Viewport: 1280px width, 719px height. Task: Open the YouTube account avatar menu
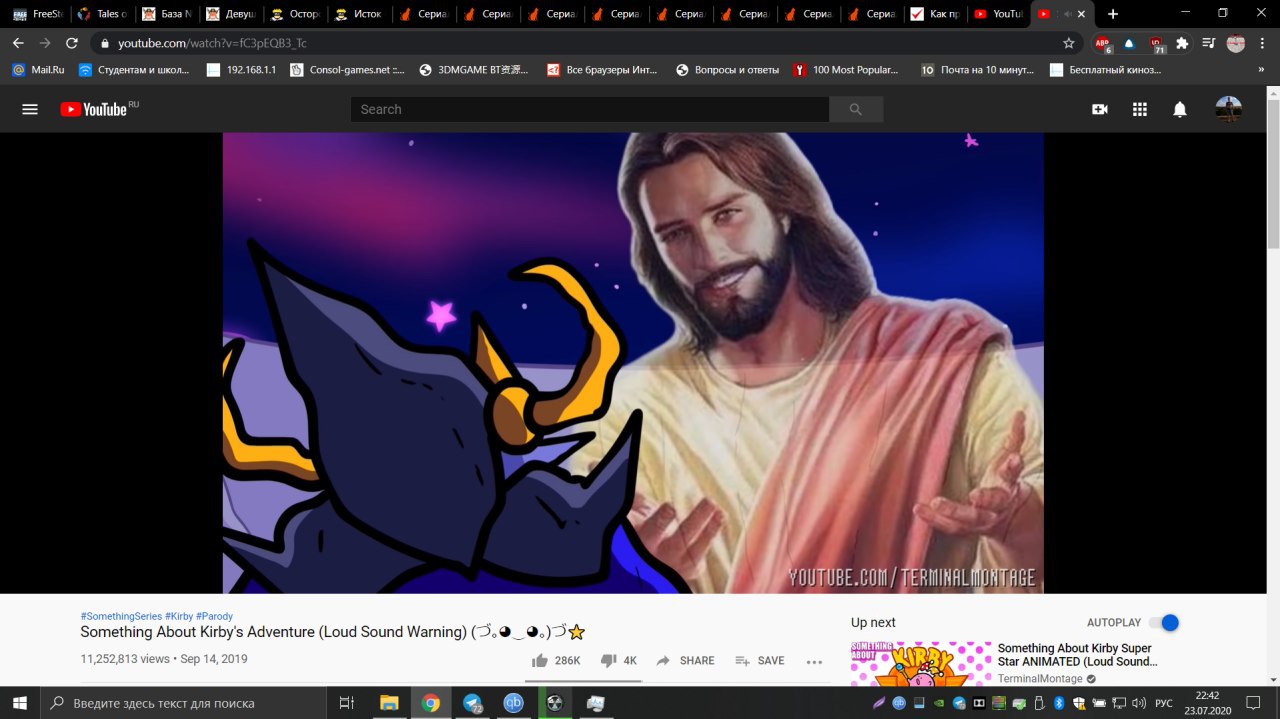[x=1228, y=109]
